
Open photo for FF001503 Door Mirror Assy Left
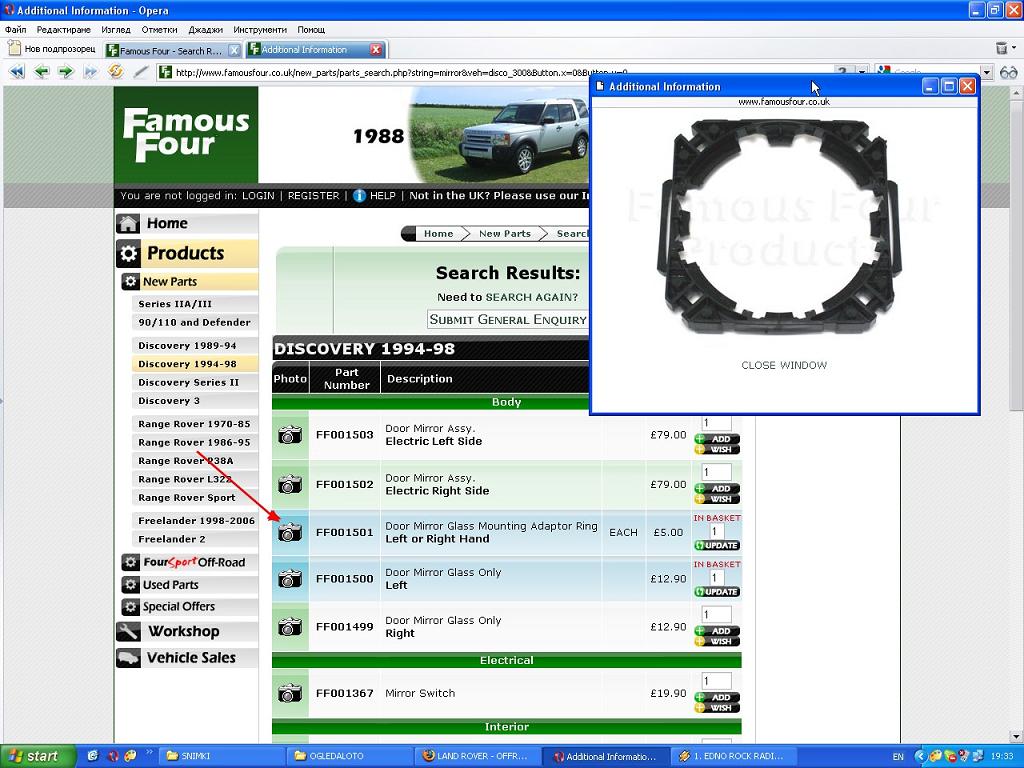(290, 435)
